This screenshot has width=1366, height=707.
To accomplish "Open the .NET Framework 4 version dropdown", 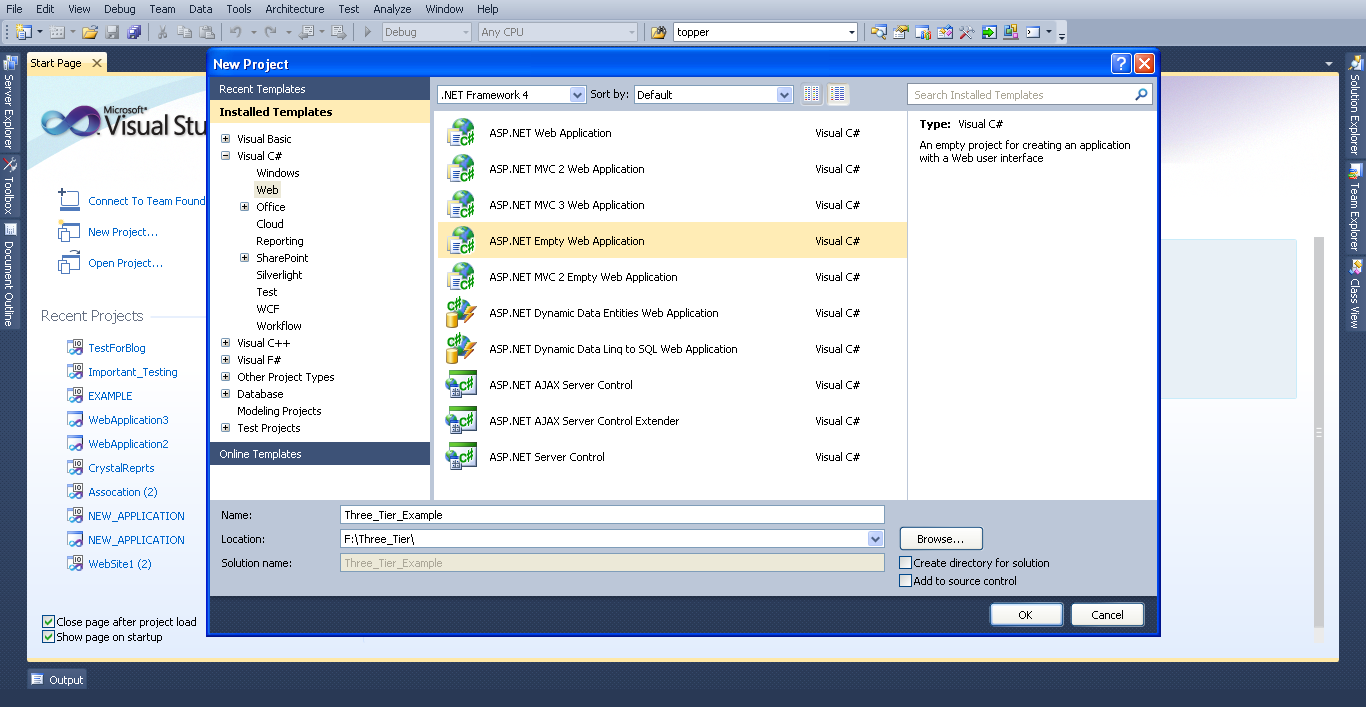I will pos(577,95).
